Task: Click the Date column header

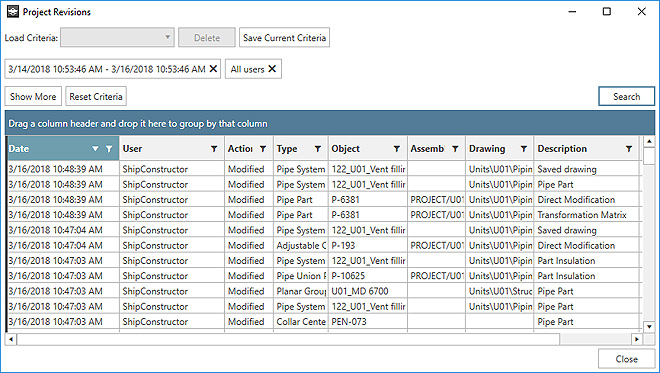Action: point(63,149)
